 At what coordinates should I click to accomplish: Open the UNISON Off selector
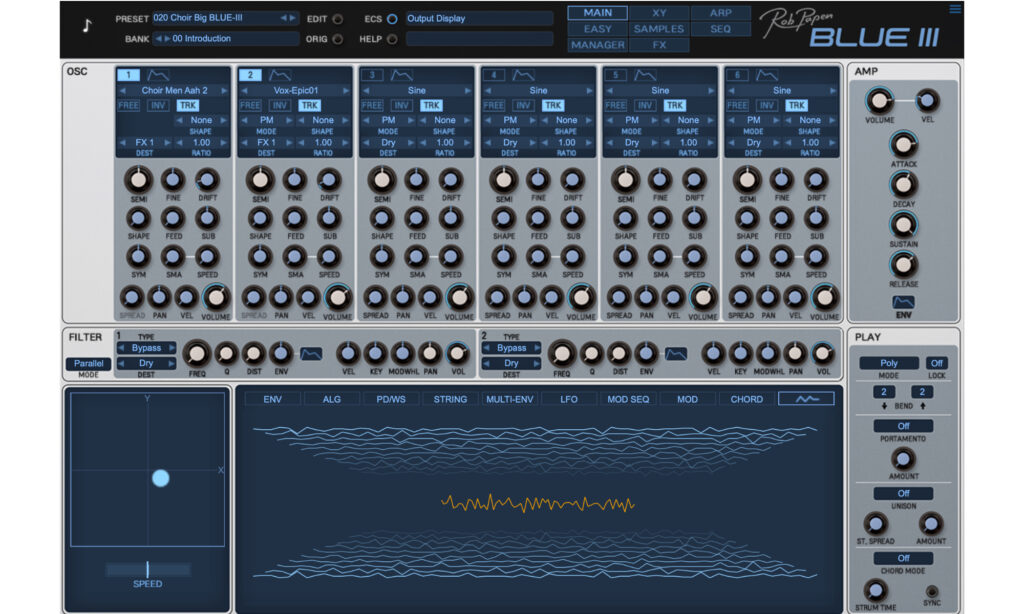pyautogui.click(x=903, y=493)
